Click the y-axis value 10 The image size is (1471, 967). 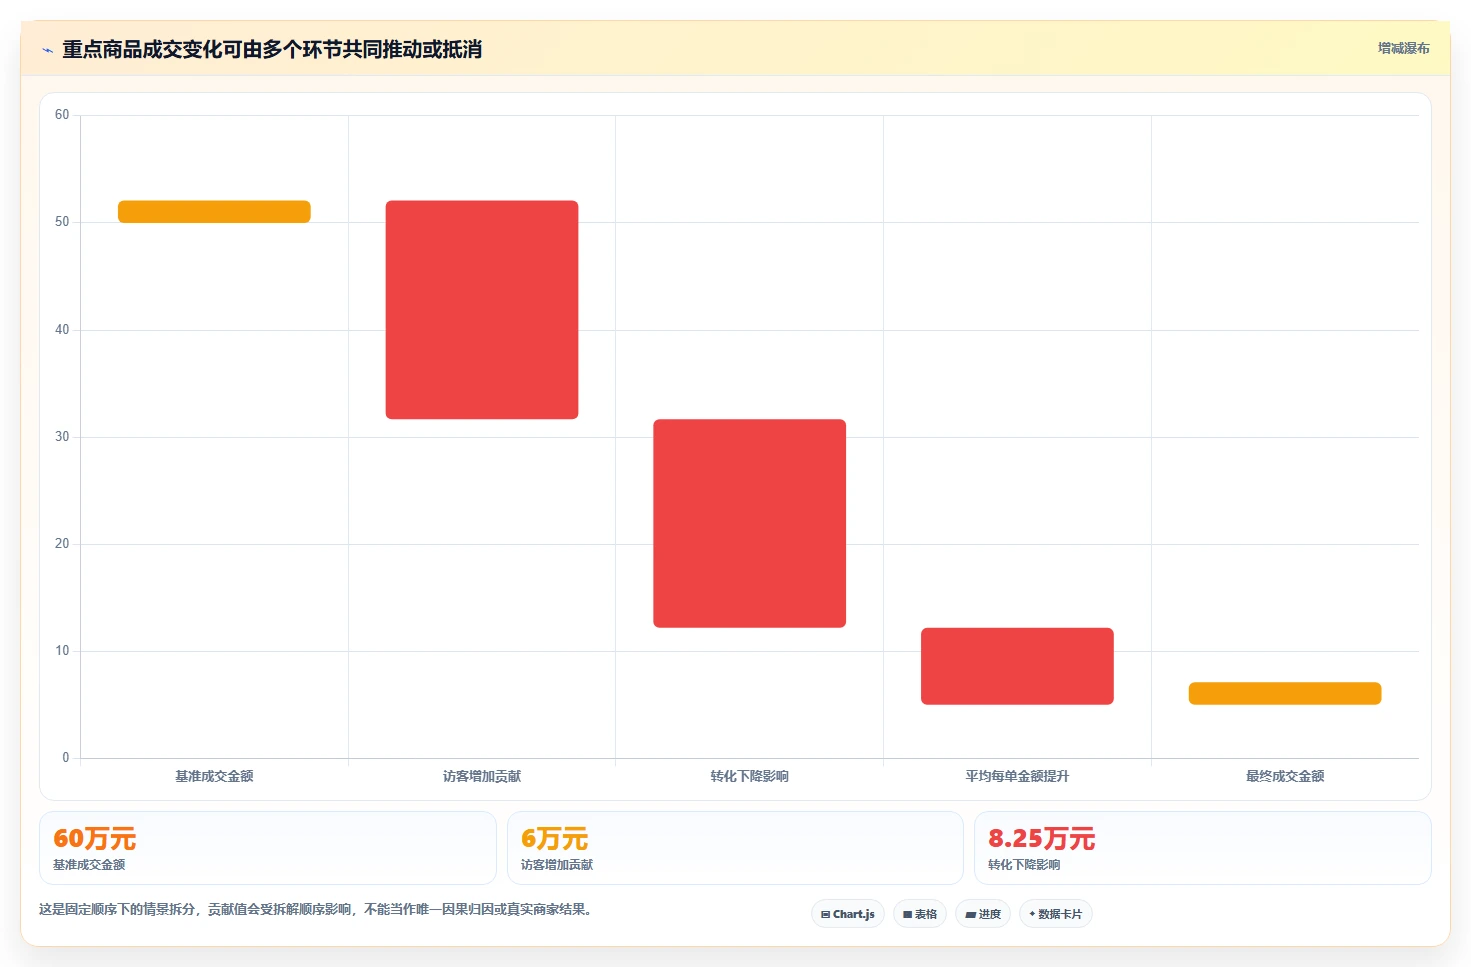click(62, 651)
